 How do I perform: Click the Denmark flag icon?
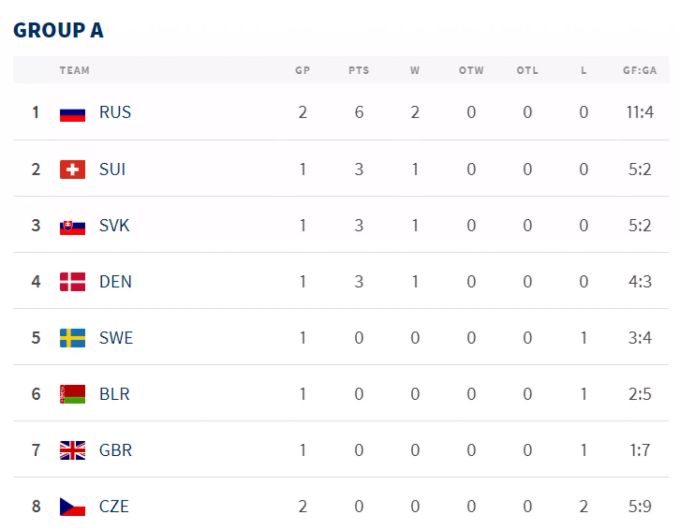[72, 282]
